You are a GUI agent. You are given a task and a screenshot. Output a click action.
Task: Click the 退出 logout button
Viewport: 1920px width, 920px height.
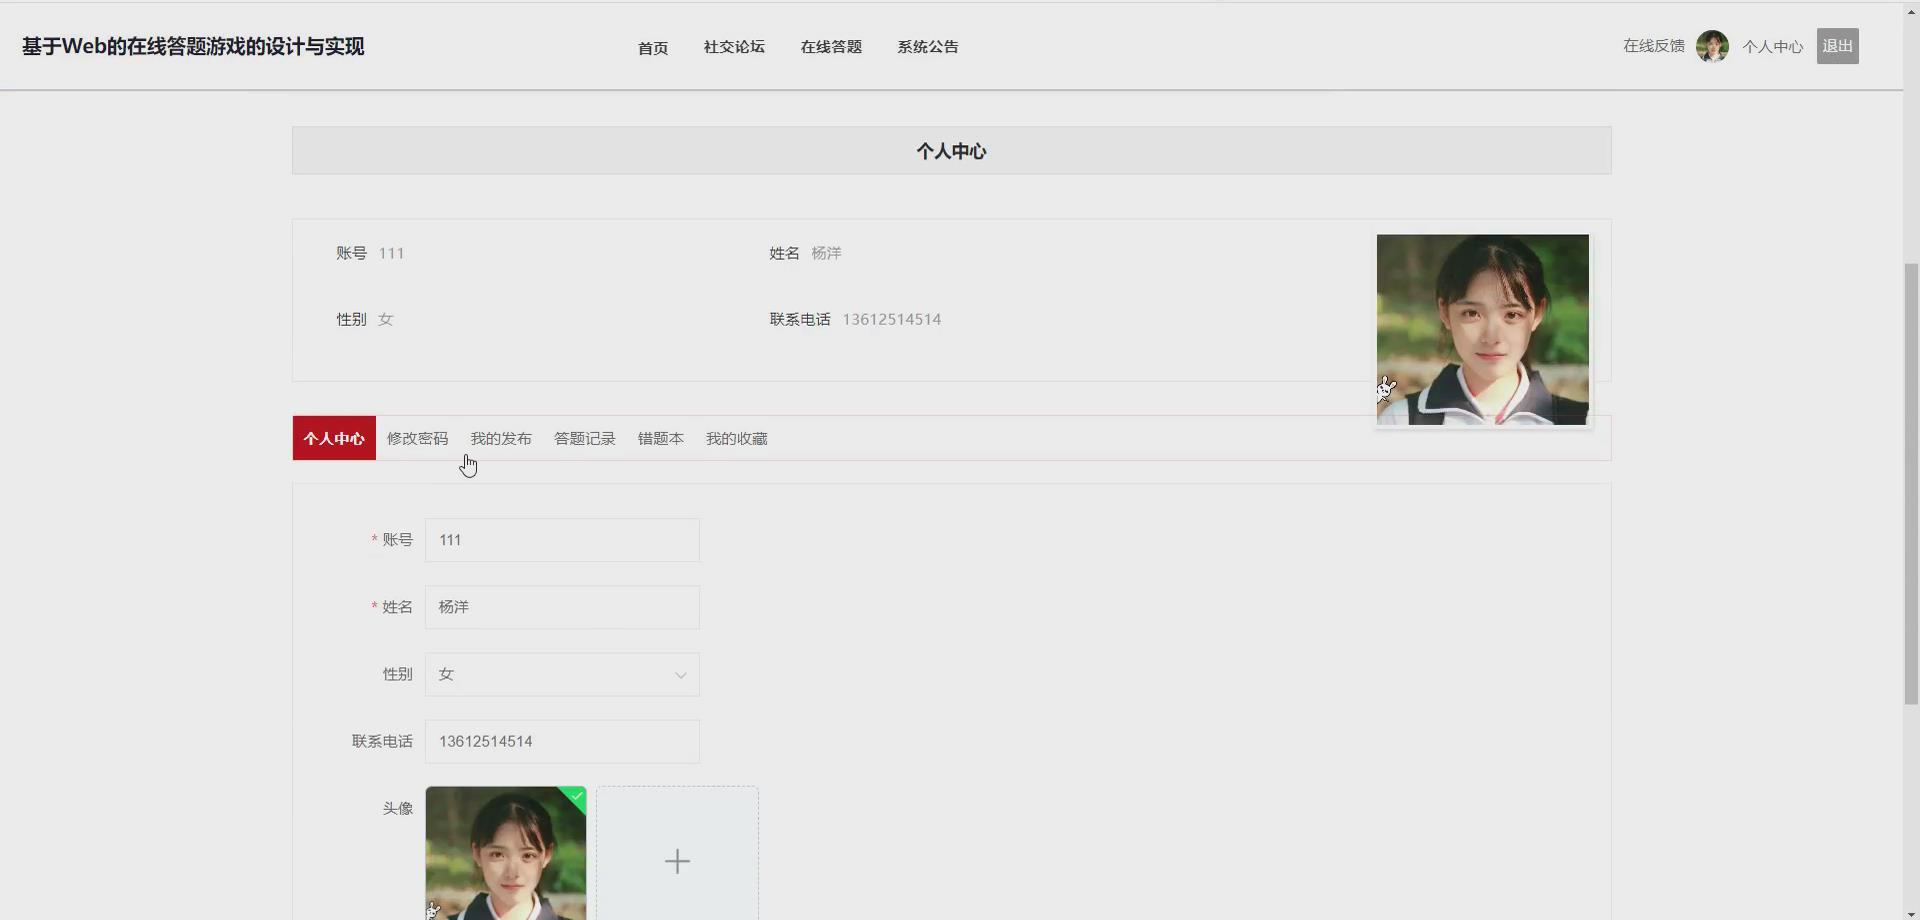[1838, 45]
